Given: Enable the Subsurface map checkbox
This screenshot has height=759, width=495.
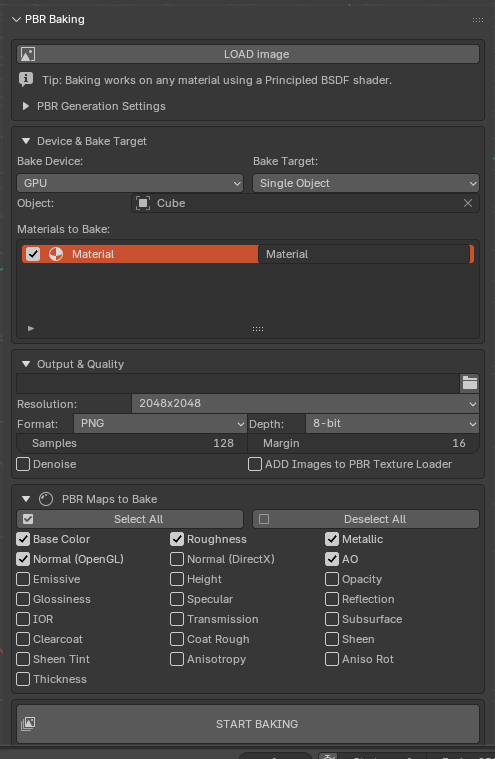Looking at the screenshot, I should (x=332, y=619).
